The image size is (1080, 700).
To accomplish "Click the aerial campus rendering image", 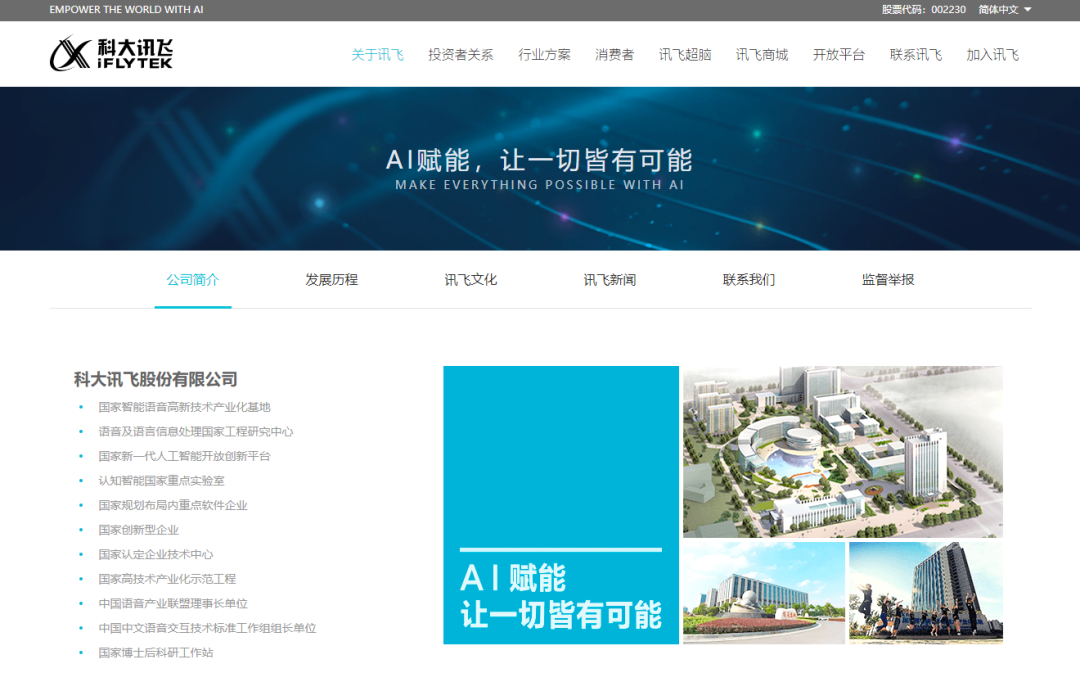I will (x=842, y=451).
